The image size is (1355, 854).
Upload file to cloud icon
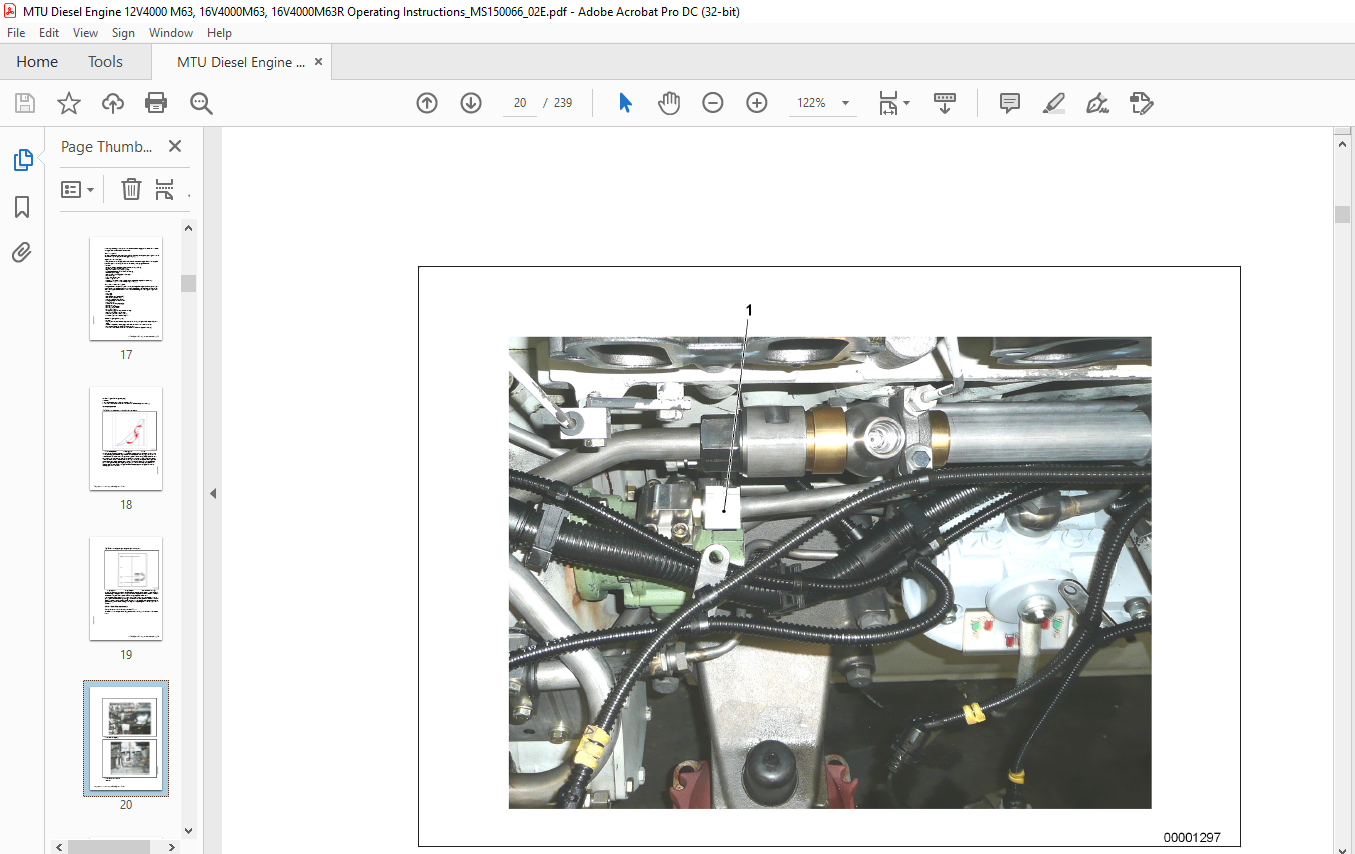[113, 103]
